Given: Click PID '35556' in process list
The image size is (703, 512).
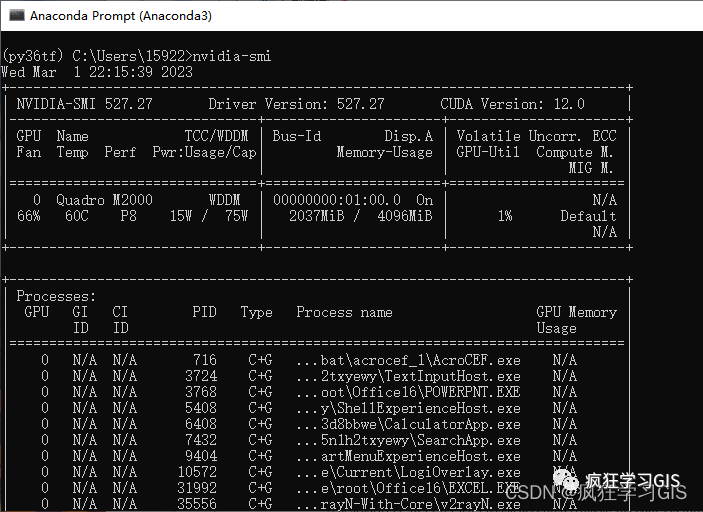Looking at the screenshot, I should [197, 504].
